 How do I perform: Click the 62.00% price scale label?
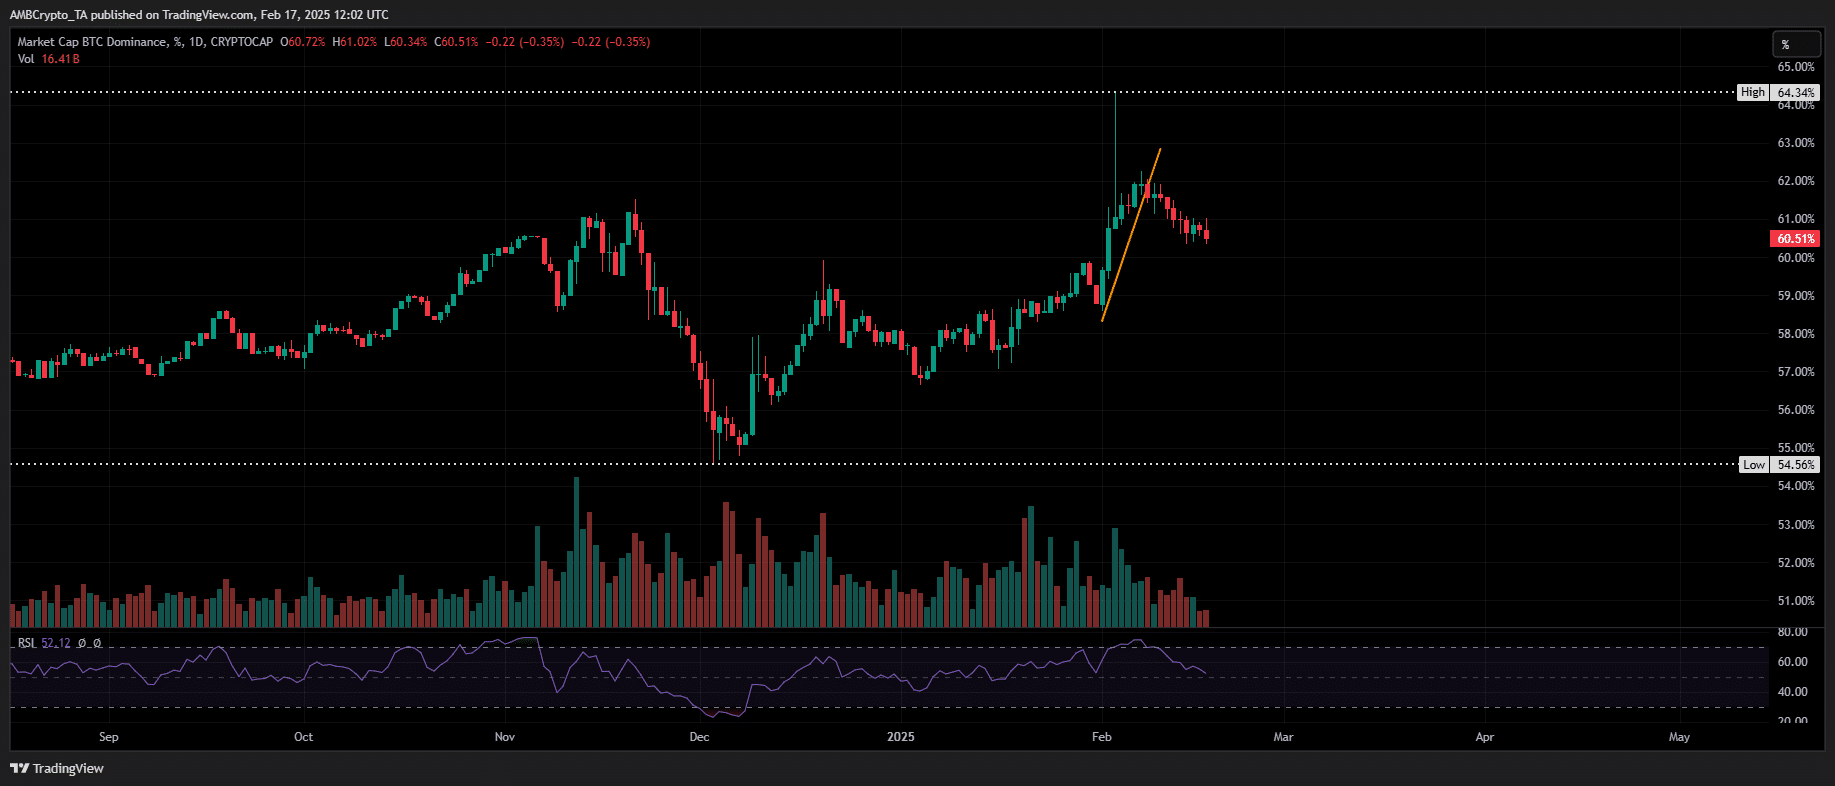click(1796, 181)
